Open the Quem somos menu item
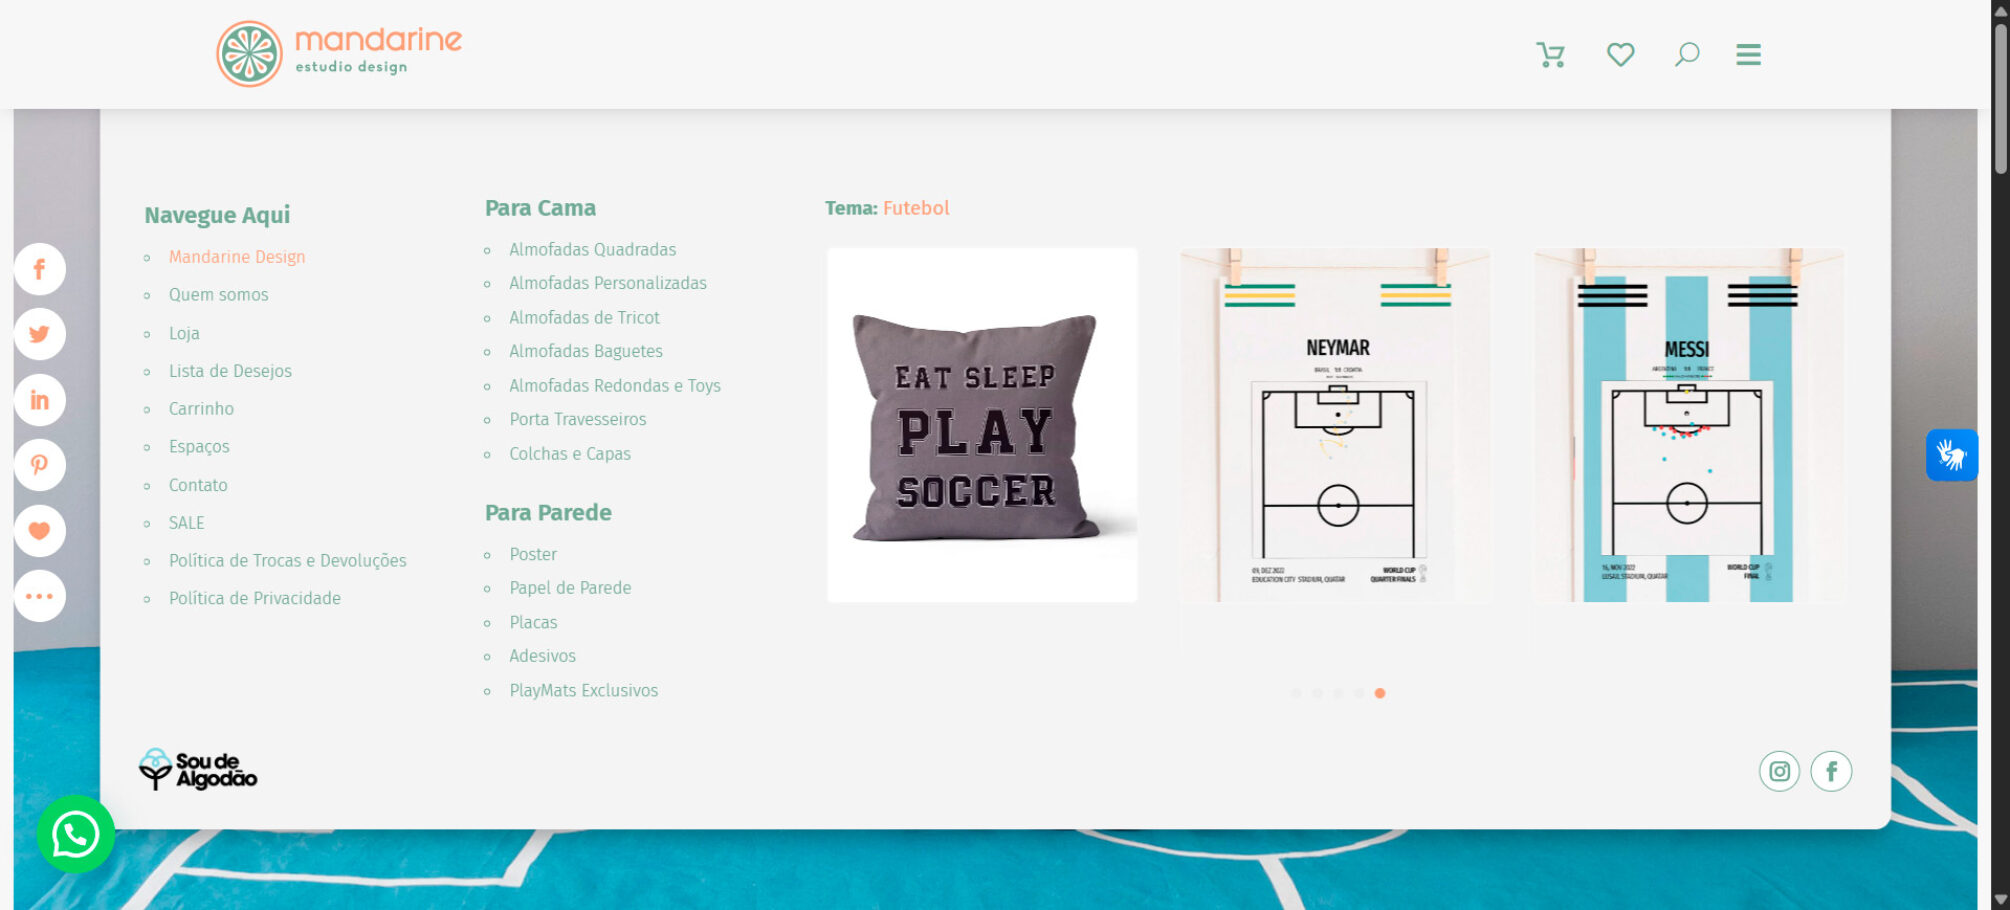This screenshot has height=910, width=2010. [x=218, y=295]
